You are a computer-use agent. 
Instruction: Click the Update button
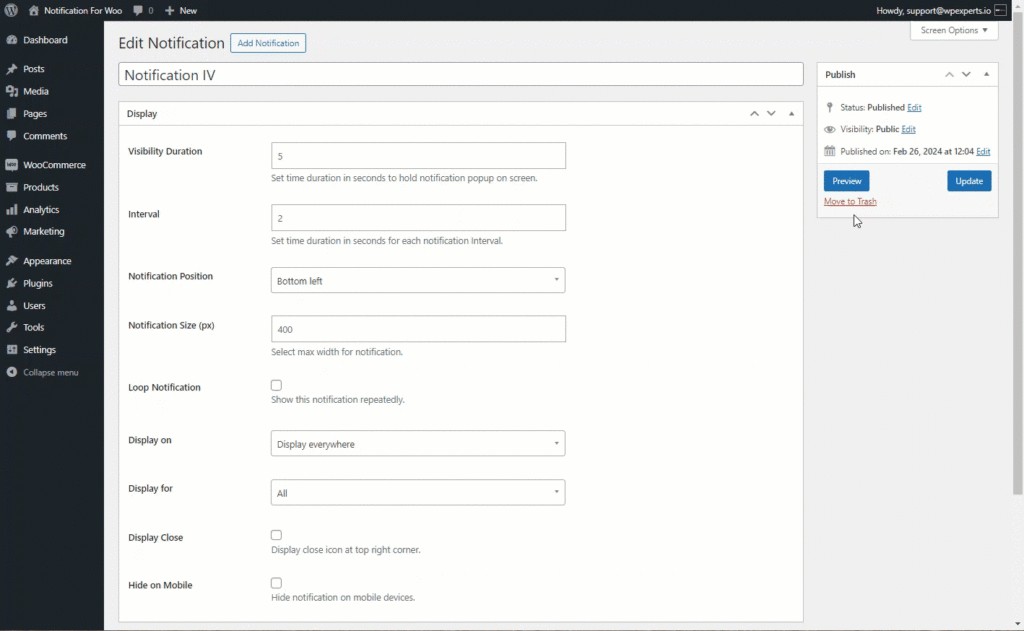coord(969,181)
